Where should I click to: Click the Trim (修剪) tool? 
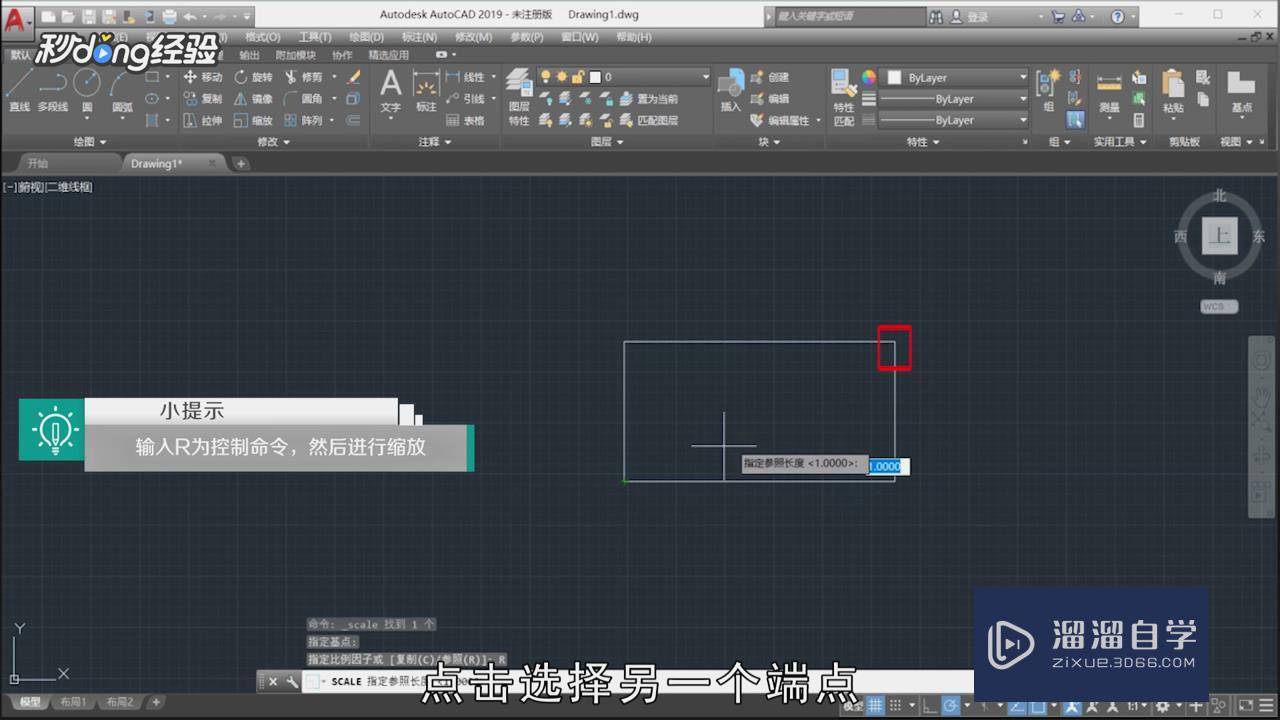304,77
